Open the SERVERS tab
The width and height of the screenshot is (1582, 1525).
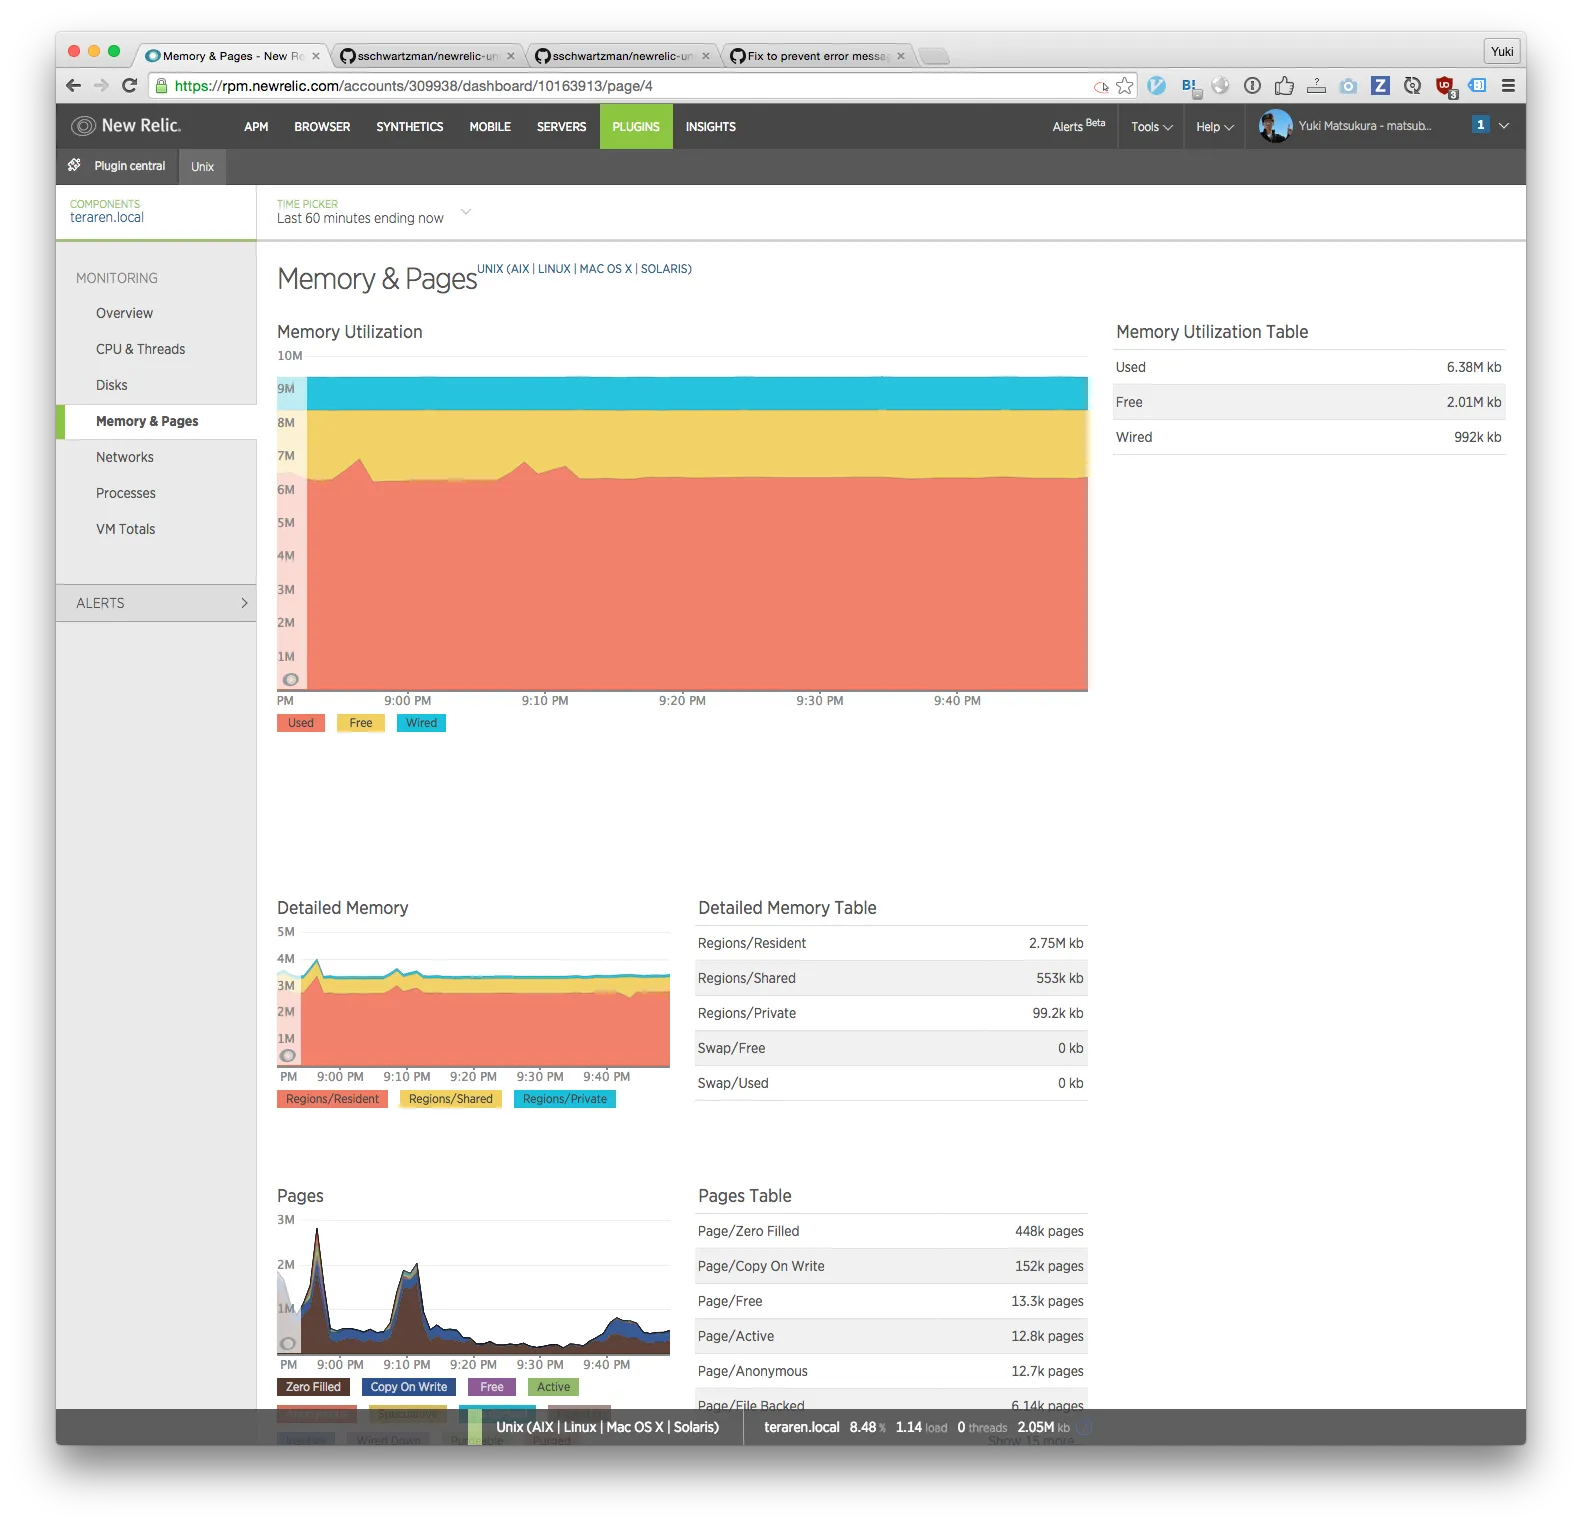[561, 127]
